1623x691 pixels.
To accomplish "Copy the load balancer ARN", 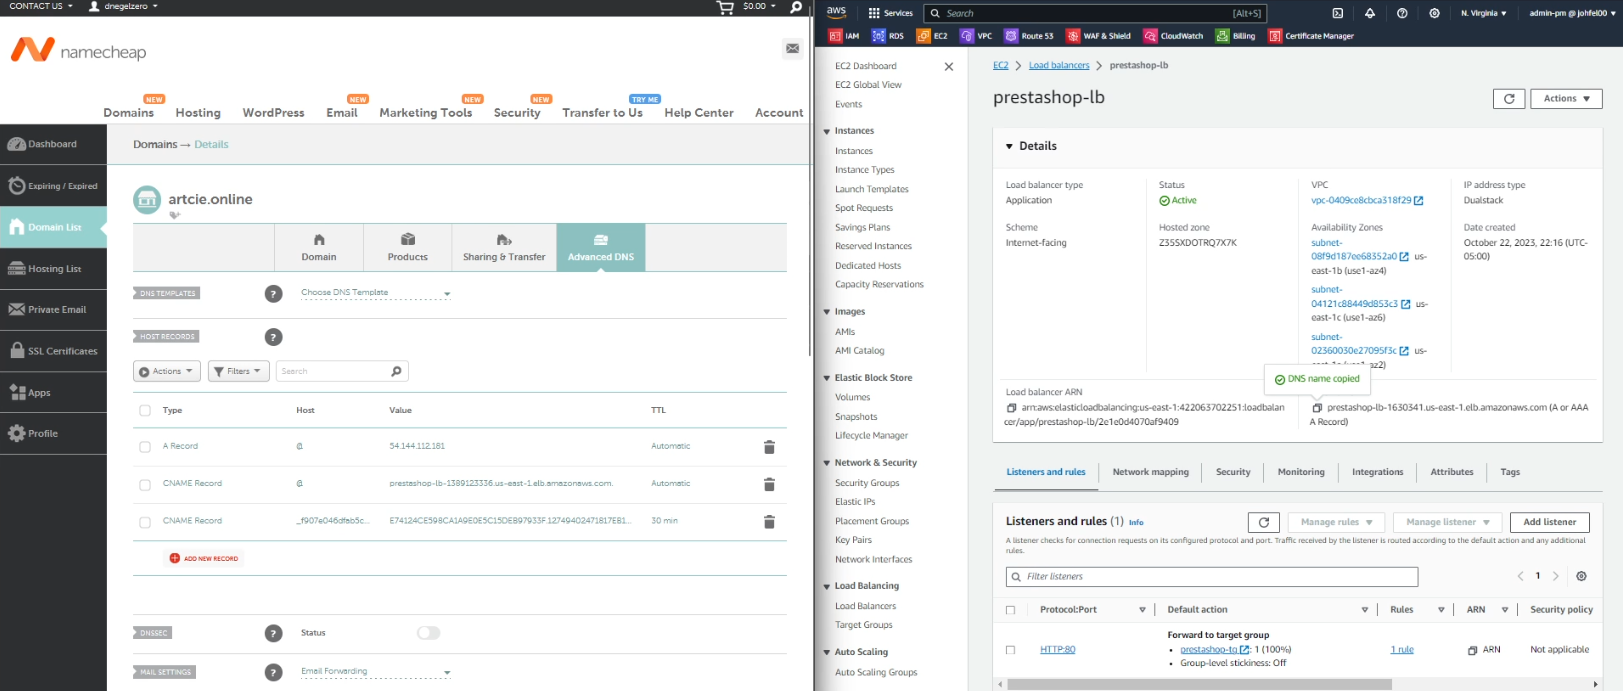I will point(1012,408).
